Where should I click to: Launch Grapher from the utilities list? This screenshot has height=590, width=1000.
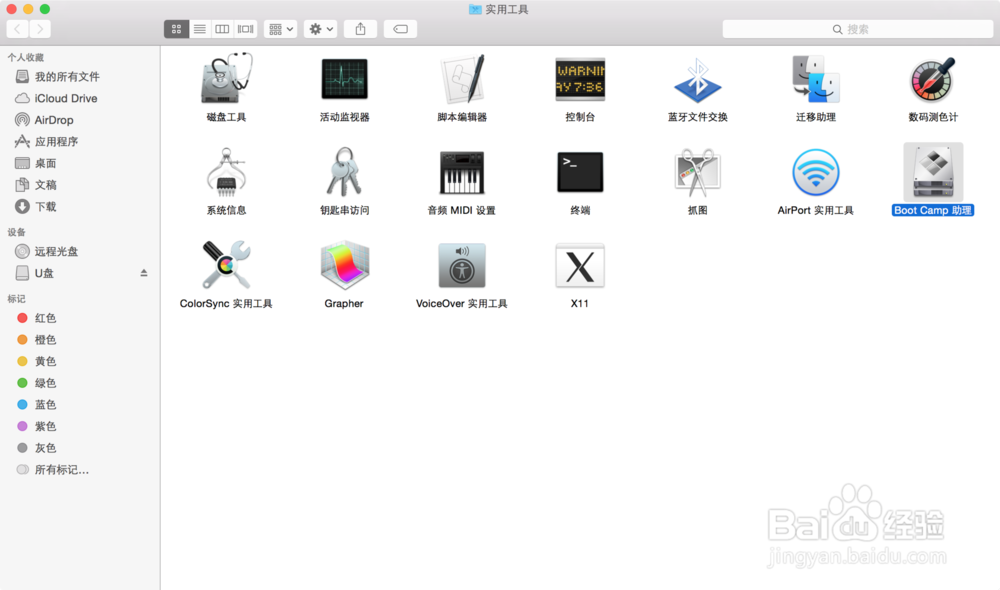343,265
